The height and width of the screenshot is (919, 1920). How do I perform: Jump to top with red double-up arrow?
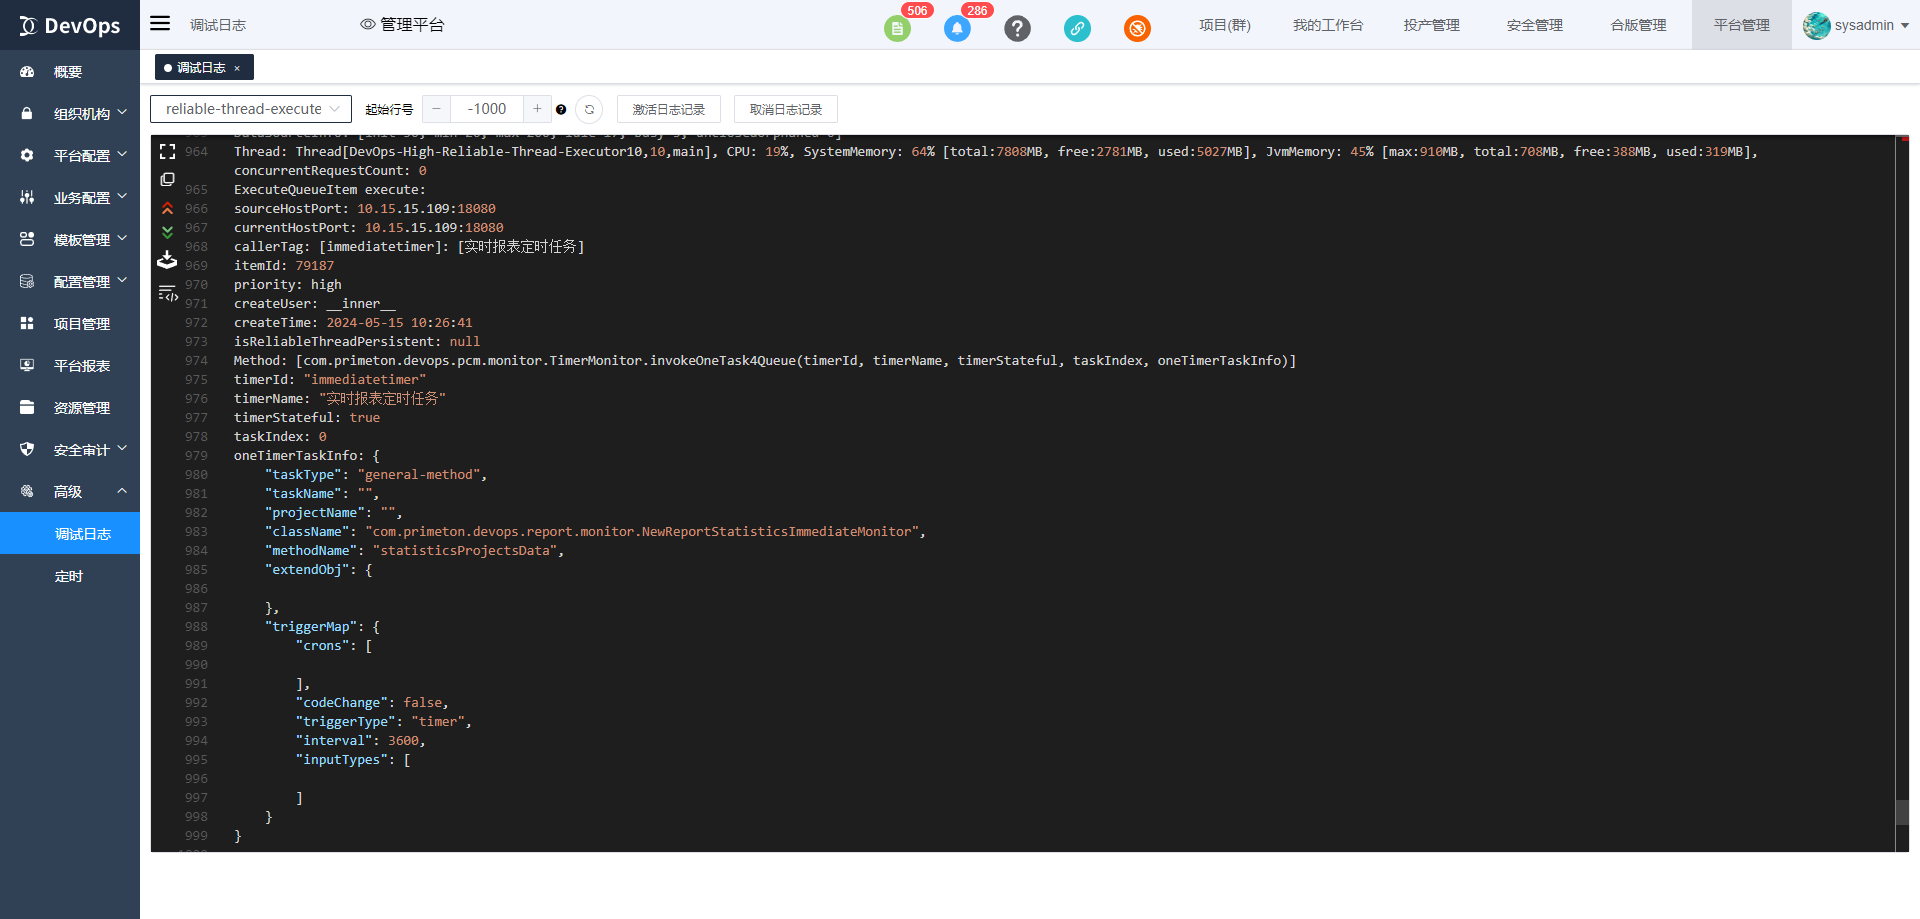[167, 208]
